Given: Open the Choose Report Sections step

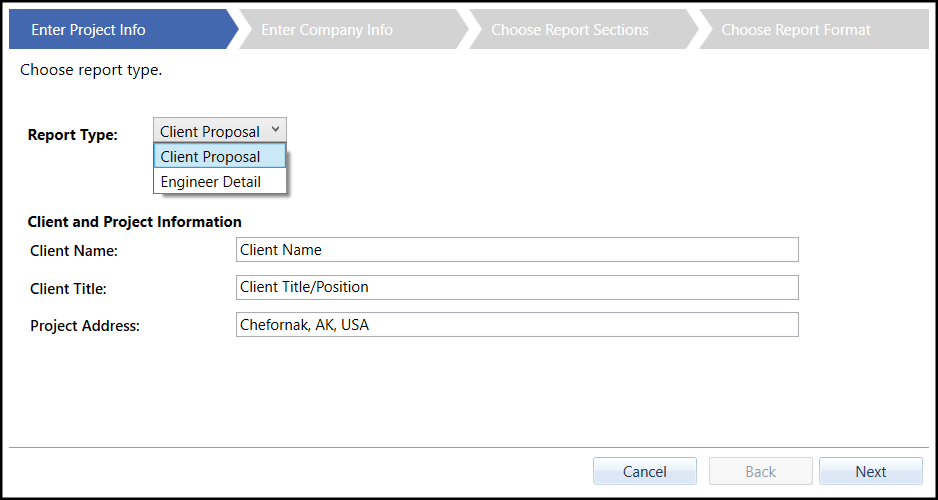Looking at the screenshot, I should click(570, 30).
